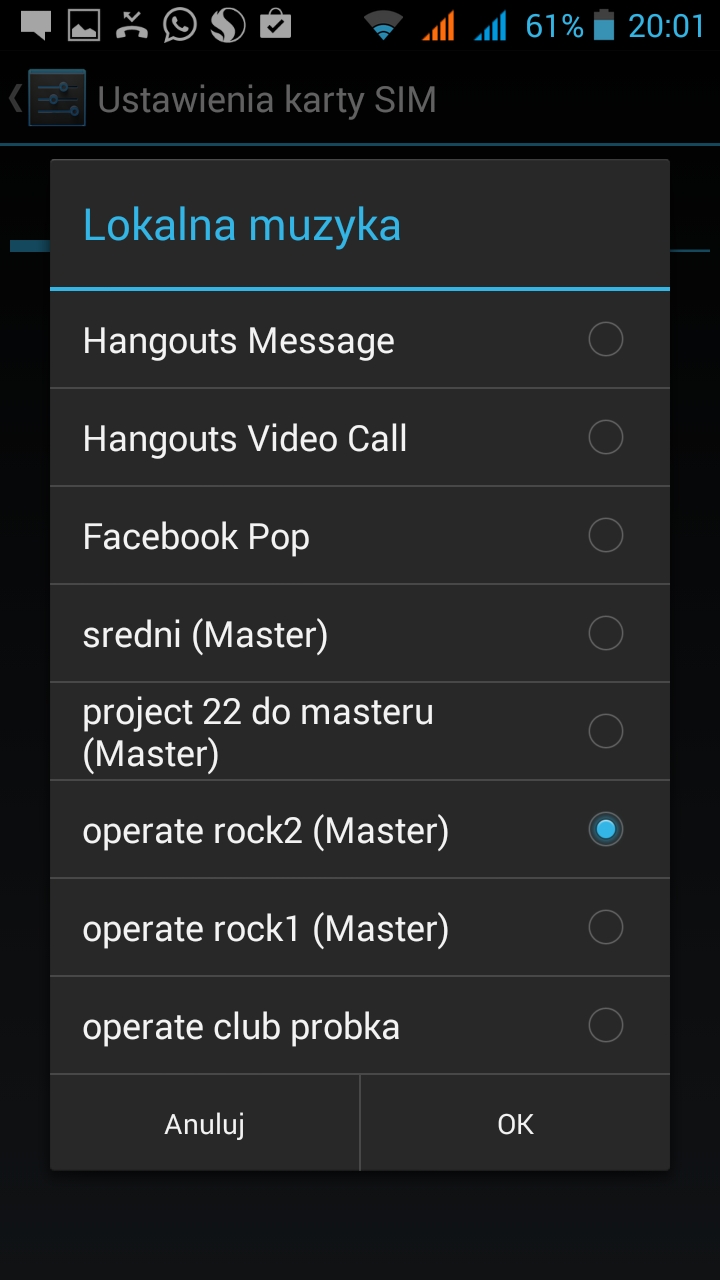Tap the missed call notification icon
The width and height of the screenshot is (720, 1280).
point(131,26)
